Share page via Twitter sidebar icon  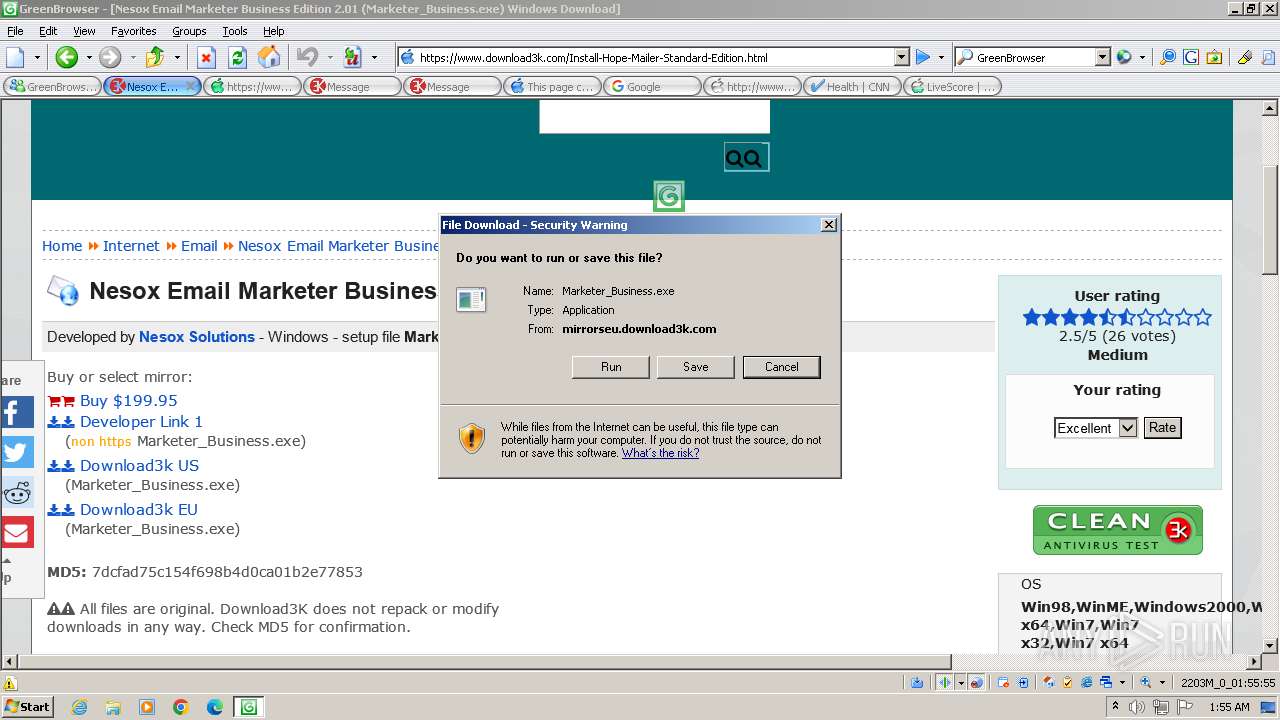[x=17, y=452]
